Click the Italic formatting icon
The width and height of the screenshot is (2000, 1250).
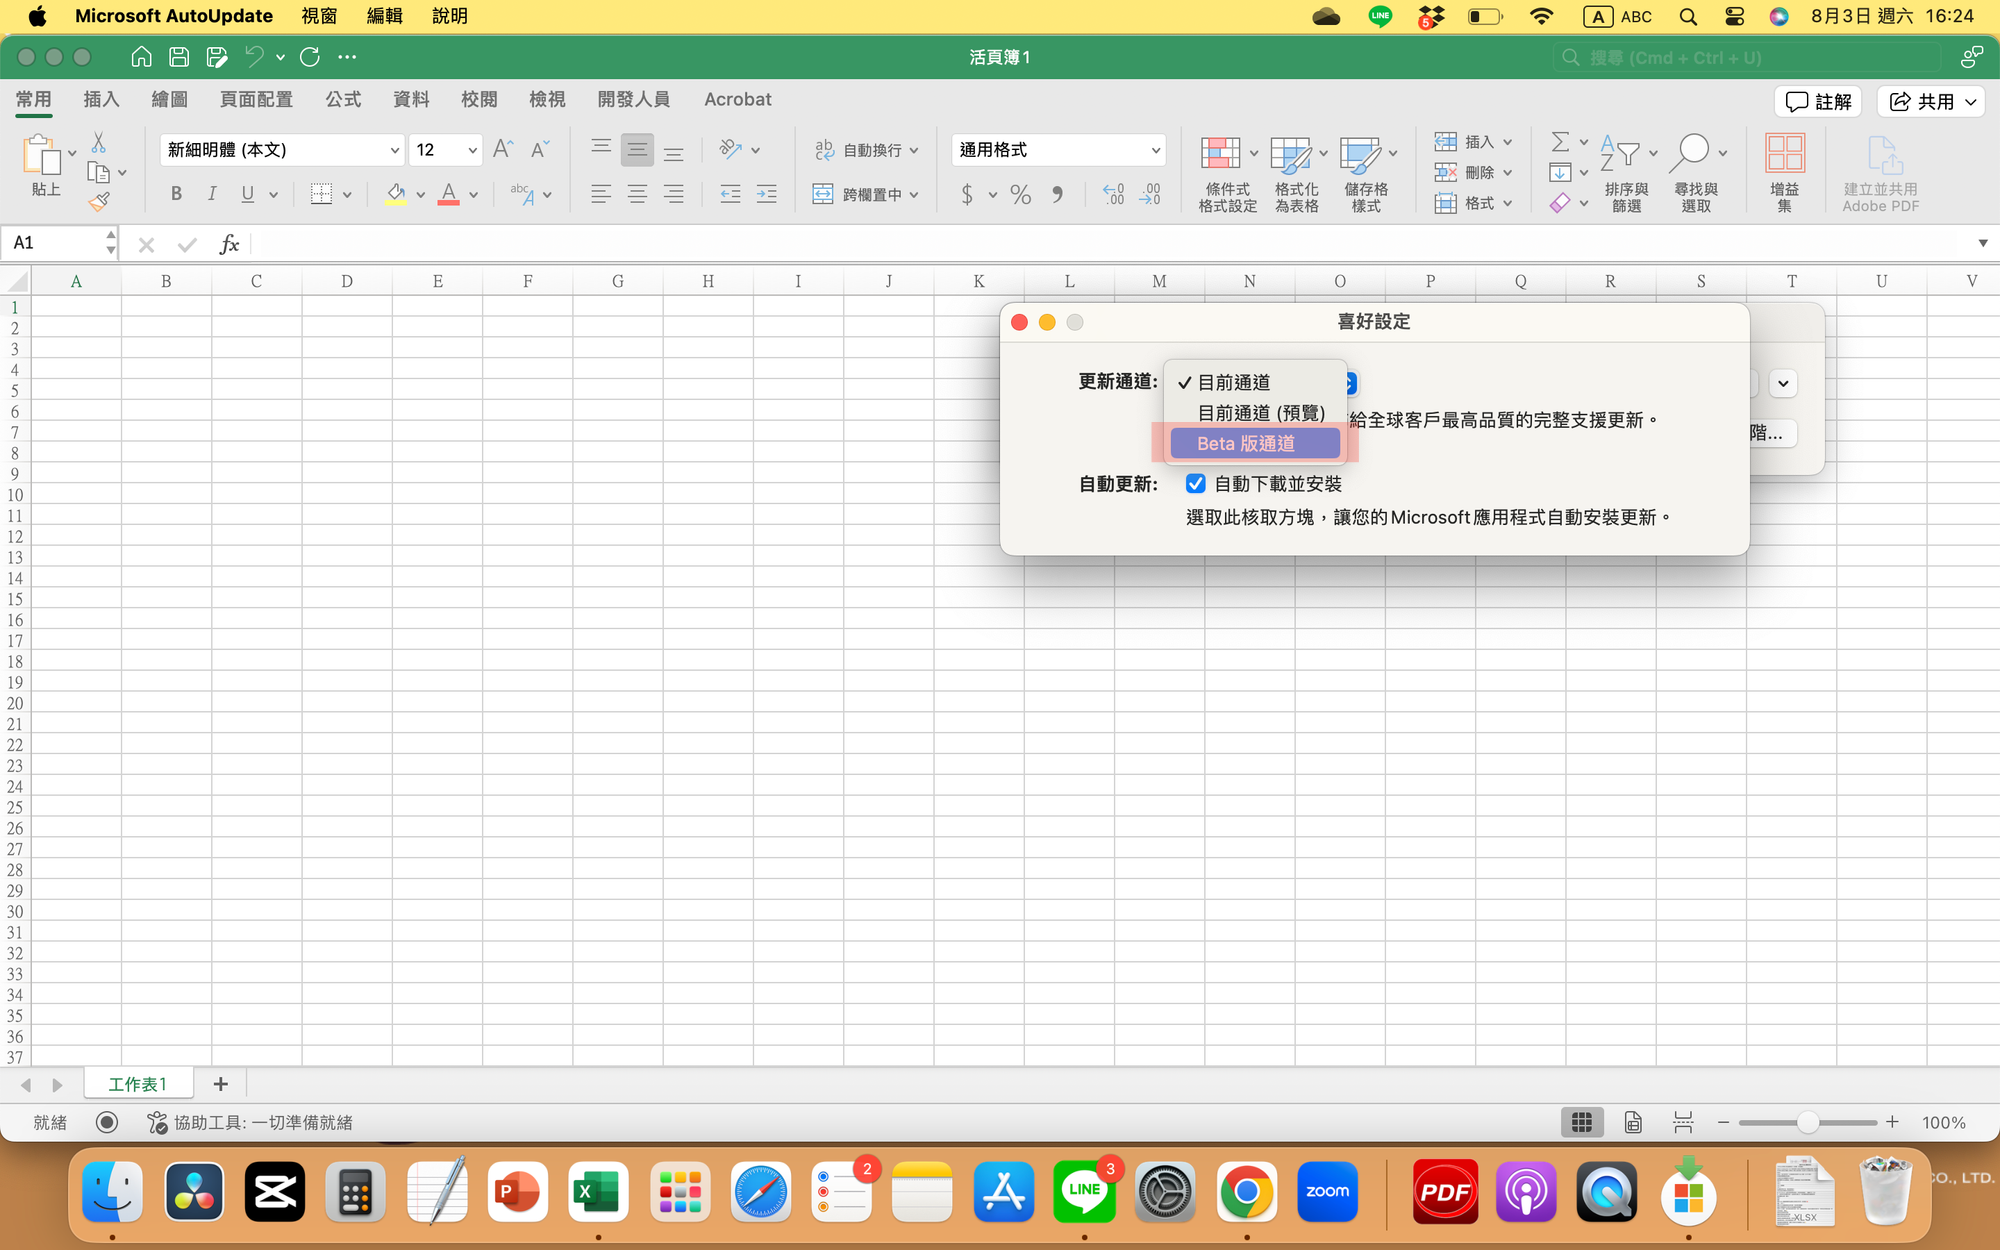click(212, 194)
